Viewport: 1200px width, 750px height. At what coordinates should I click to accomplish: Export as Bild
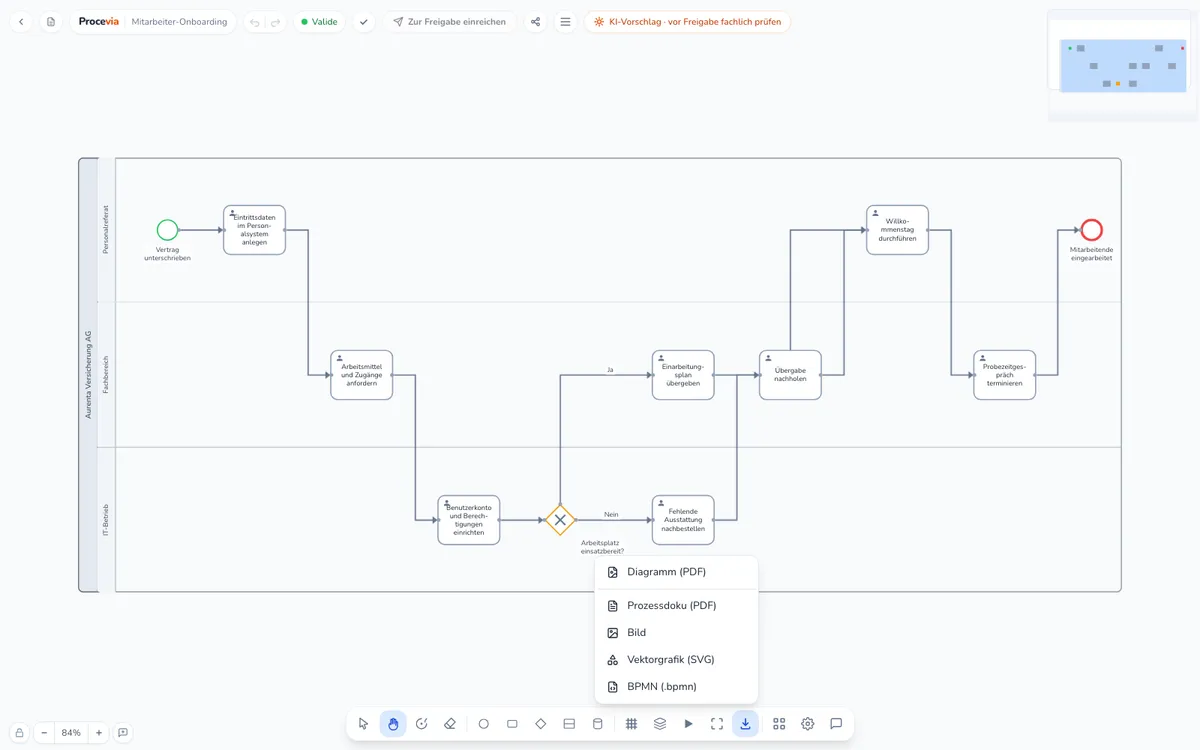point(676,633)
